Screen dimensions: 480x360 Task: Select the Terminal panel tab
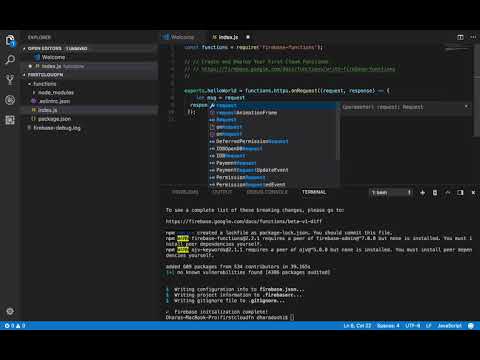click(x=314, y=192)
